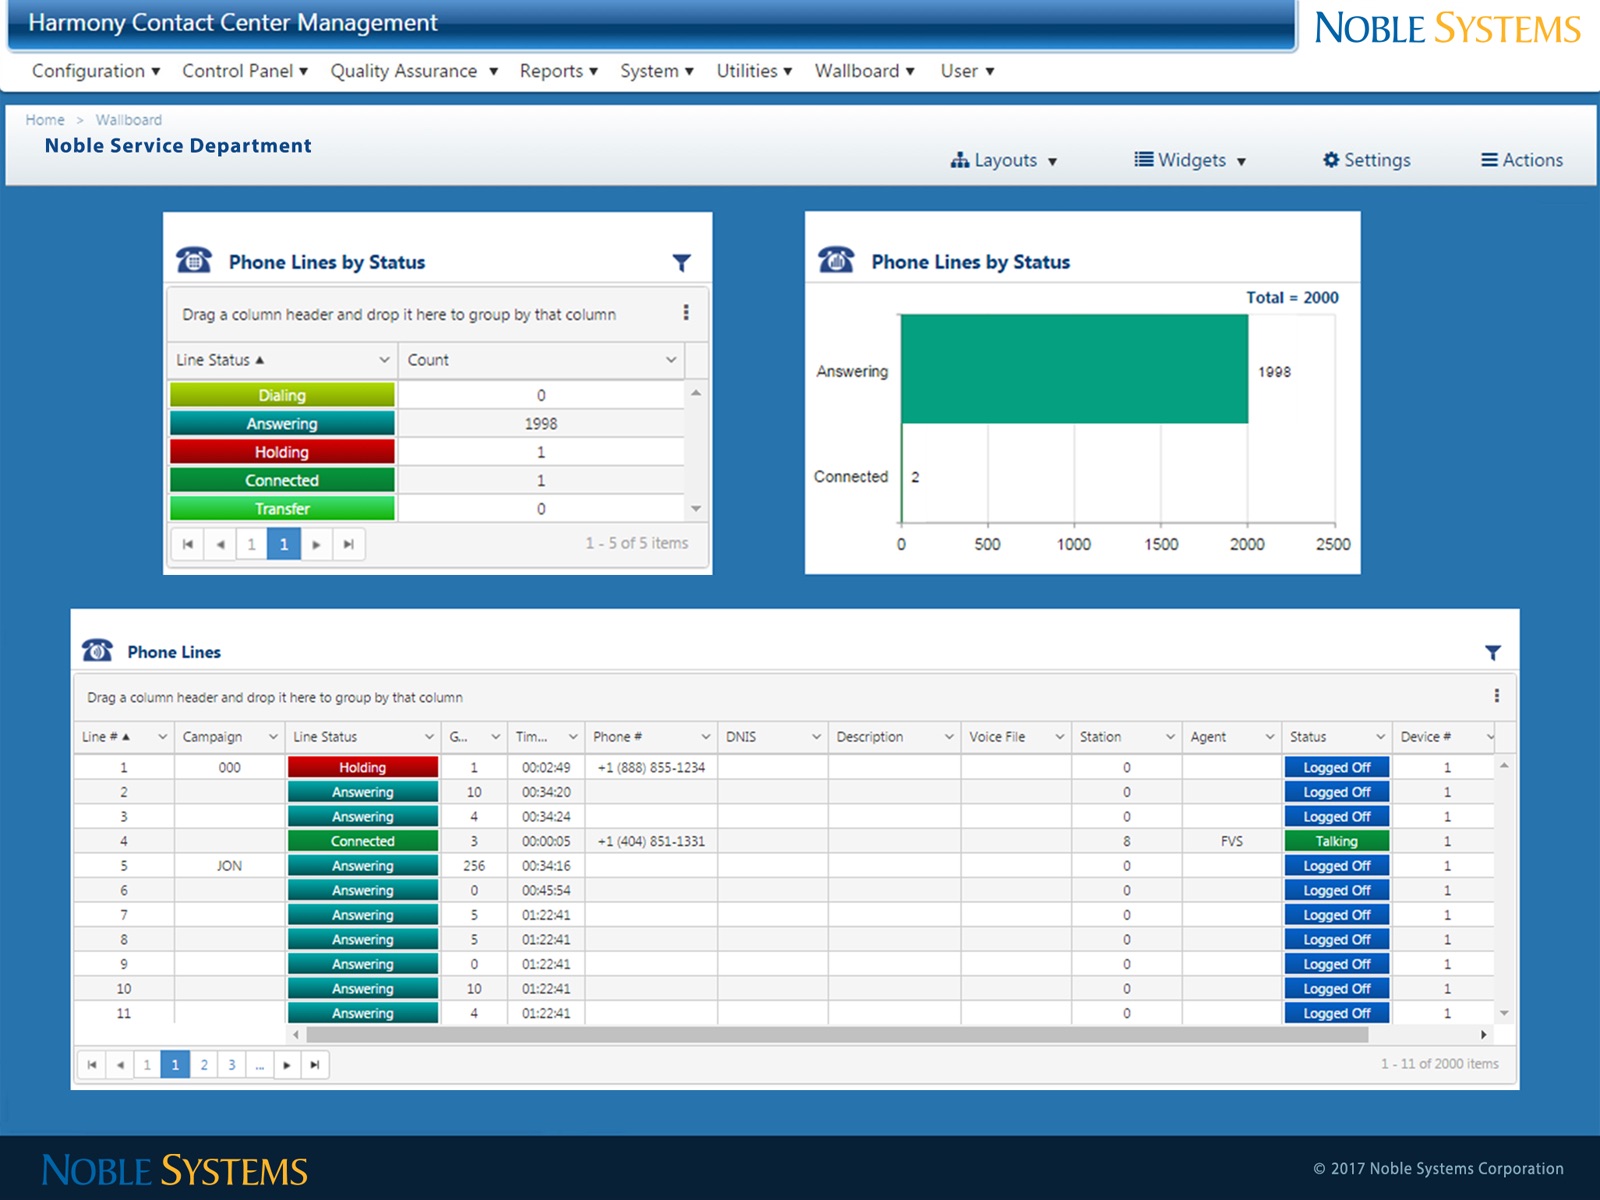Screen dimensions: 1600x1200
Task: Expand Count column dropdown arrow
Action: [x=671, y=360]
